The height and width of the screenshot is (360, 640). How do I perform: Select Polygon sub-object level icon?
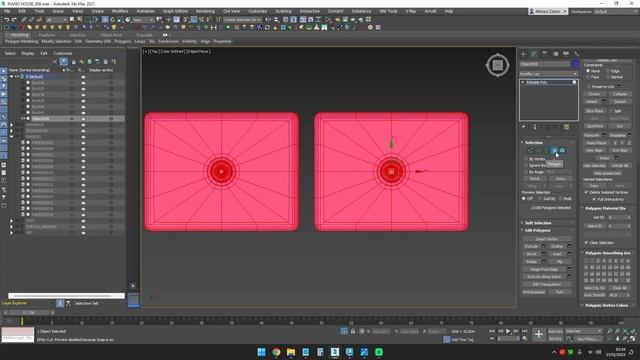coord(554,151)
